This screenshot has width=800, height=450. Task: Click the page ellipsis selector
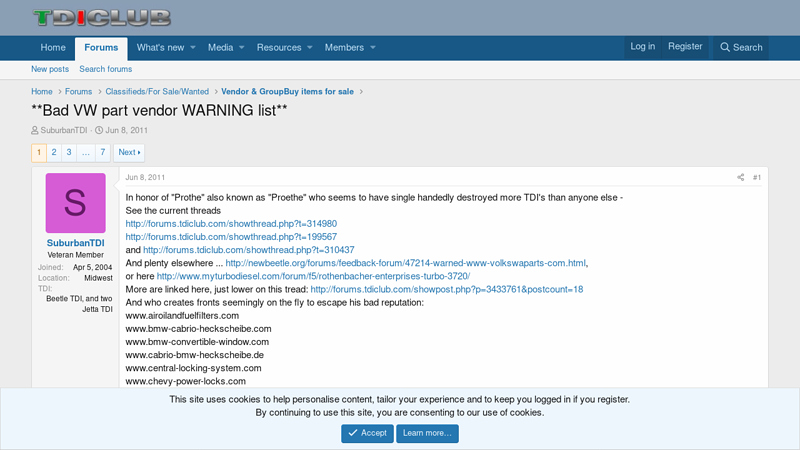tap(86, 152)
